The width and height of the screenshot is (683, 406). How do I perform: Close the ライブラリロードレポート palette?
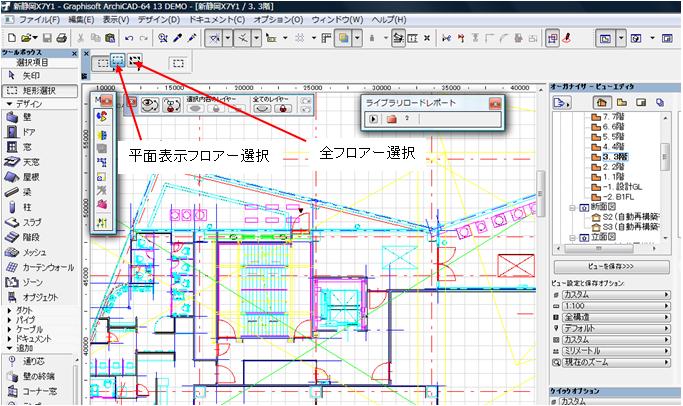pyautogui.click(x=494, y=103)
